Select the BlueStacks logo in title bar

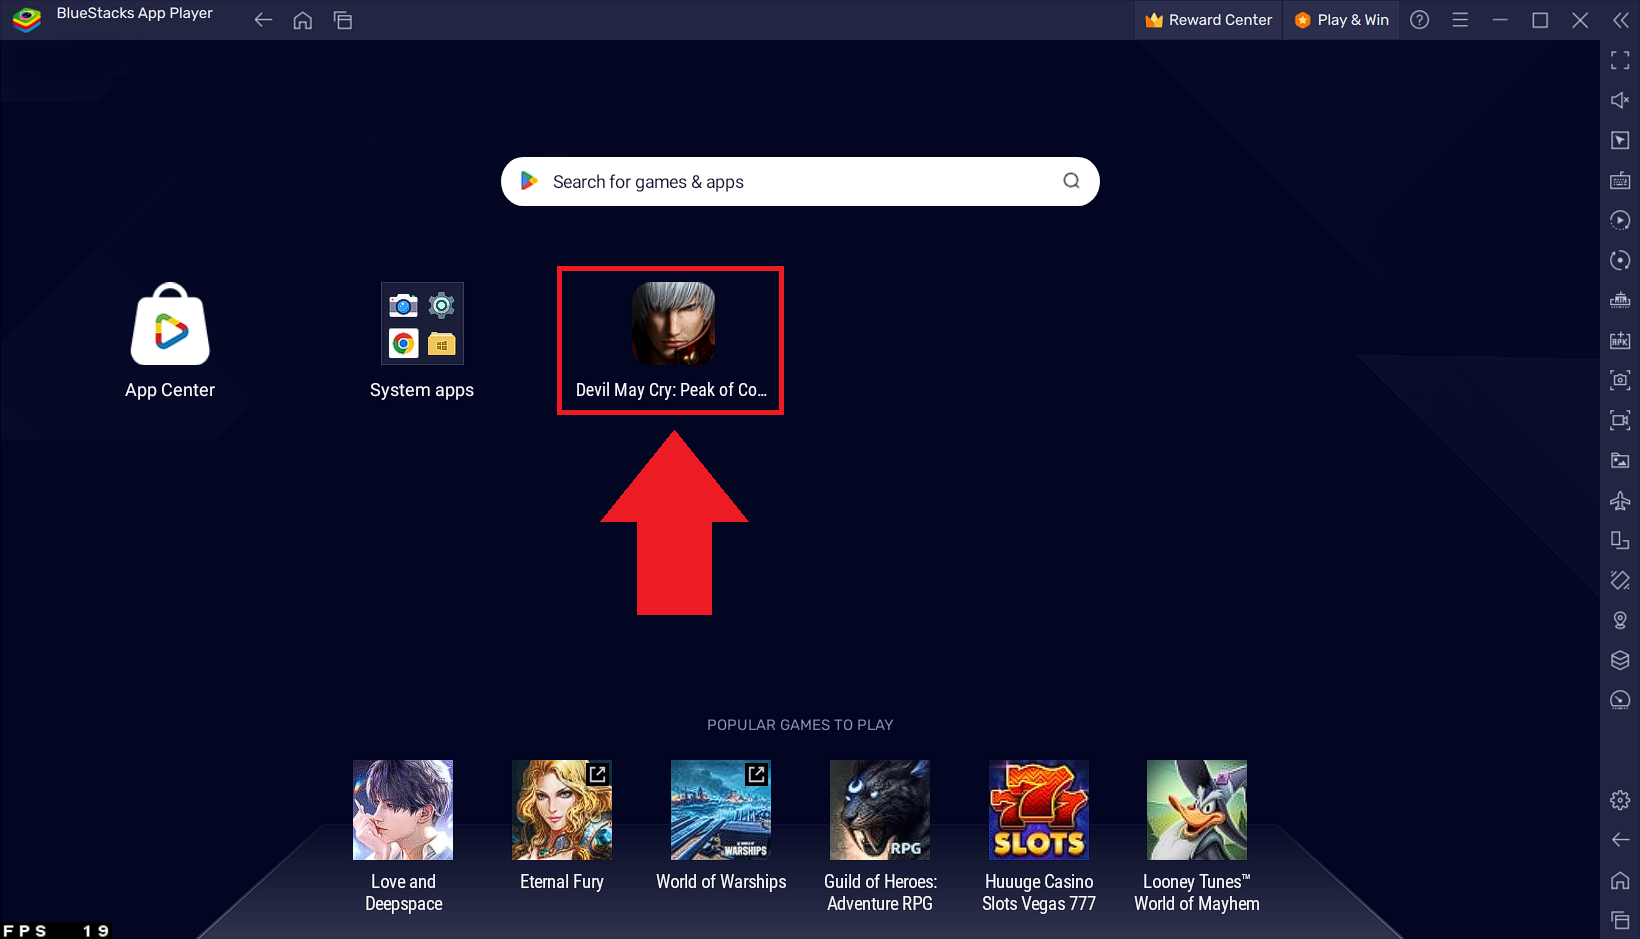[27, 18]
